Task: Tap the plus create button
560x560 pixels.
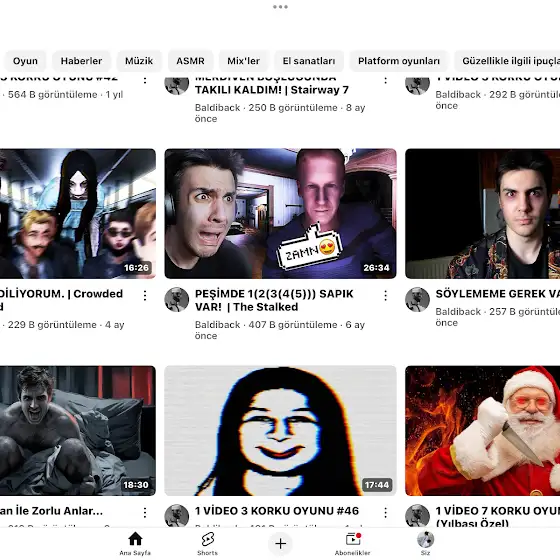Action: pyautogui.click(x=280, y=543)
